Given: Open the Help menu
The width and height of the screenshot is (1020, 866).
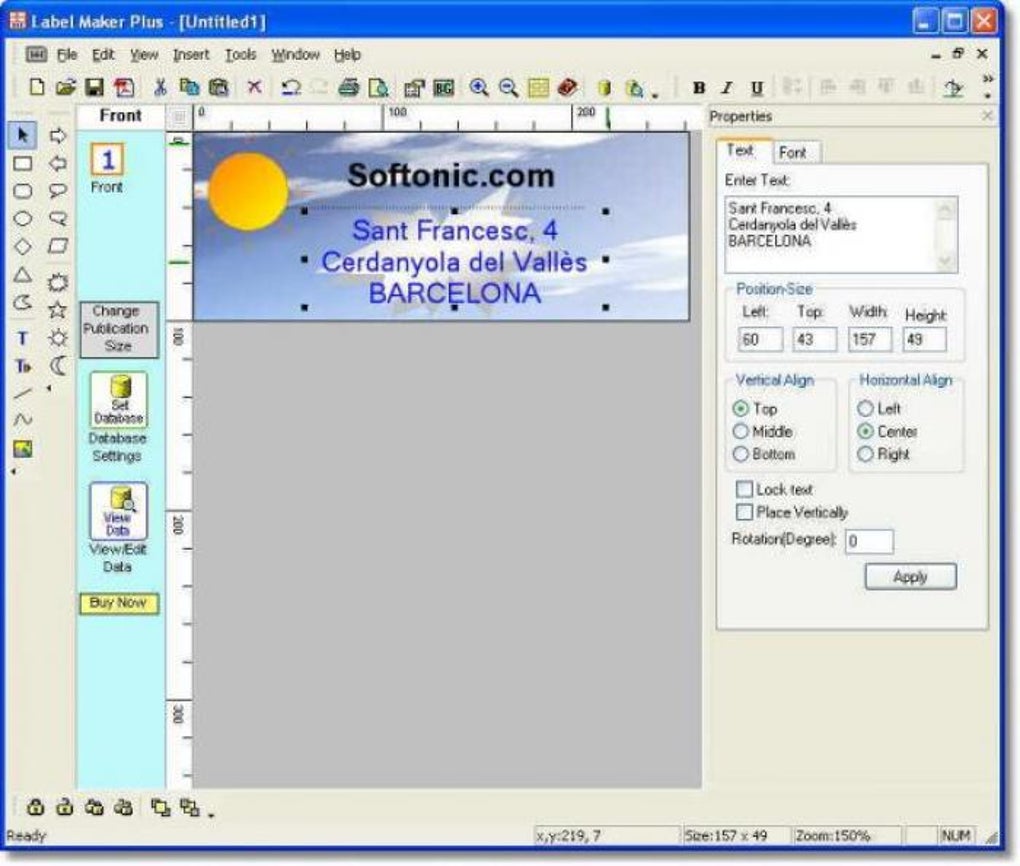Looking at the screenshot, I should click(347, 55).
